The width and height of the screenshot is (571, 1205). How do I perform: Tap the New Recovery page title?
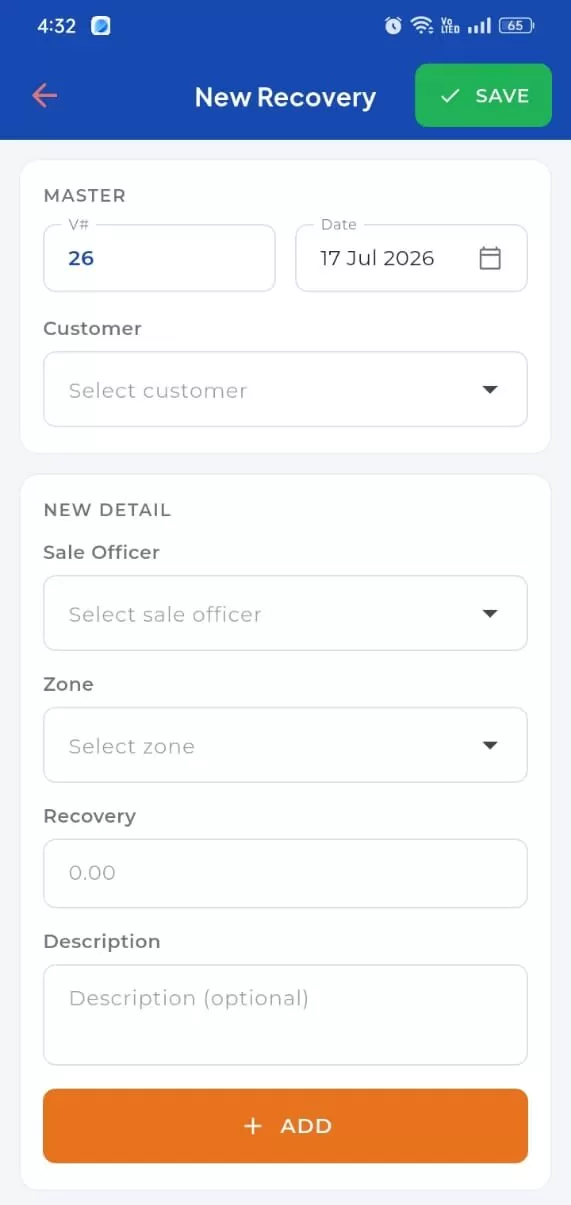(285, 97)
